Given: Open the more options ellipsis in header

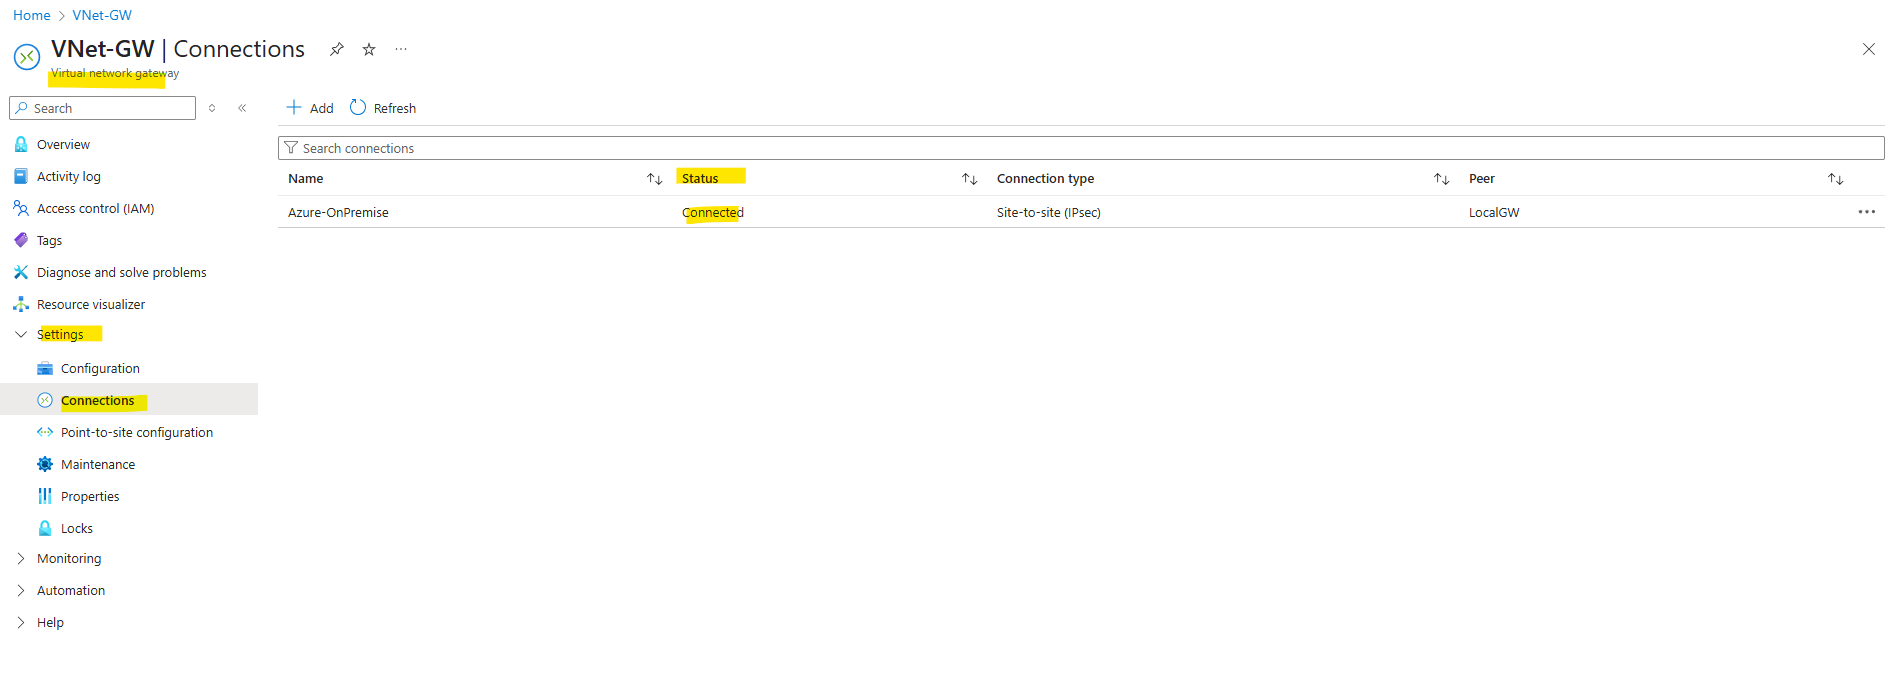Looking at the screenshot, I should [401, 49].
